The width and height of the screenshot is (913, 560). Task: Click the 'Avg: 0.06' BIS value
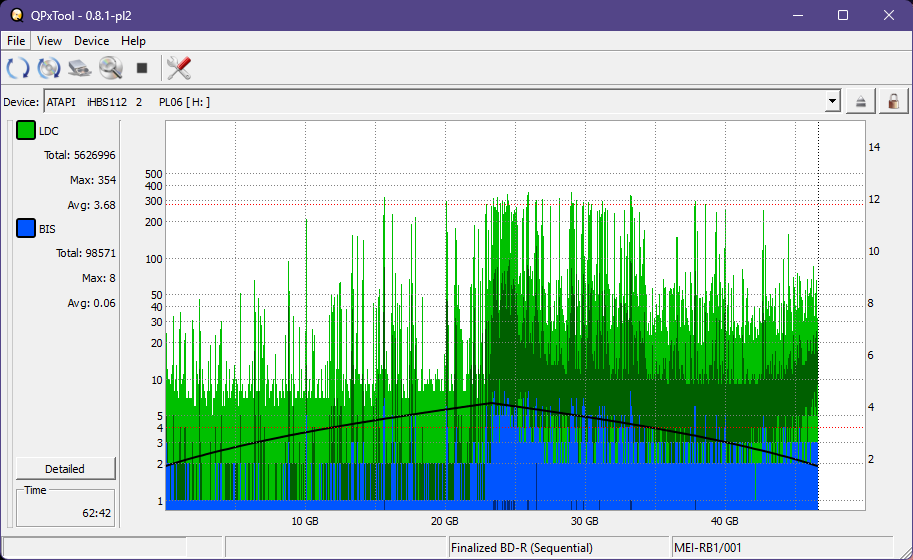click(91, 303)
